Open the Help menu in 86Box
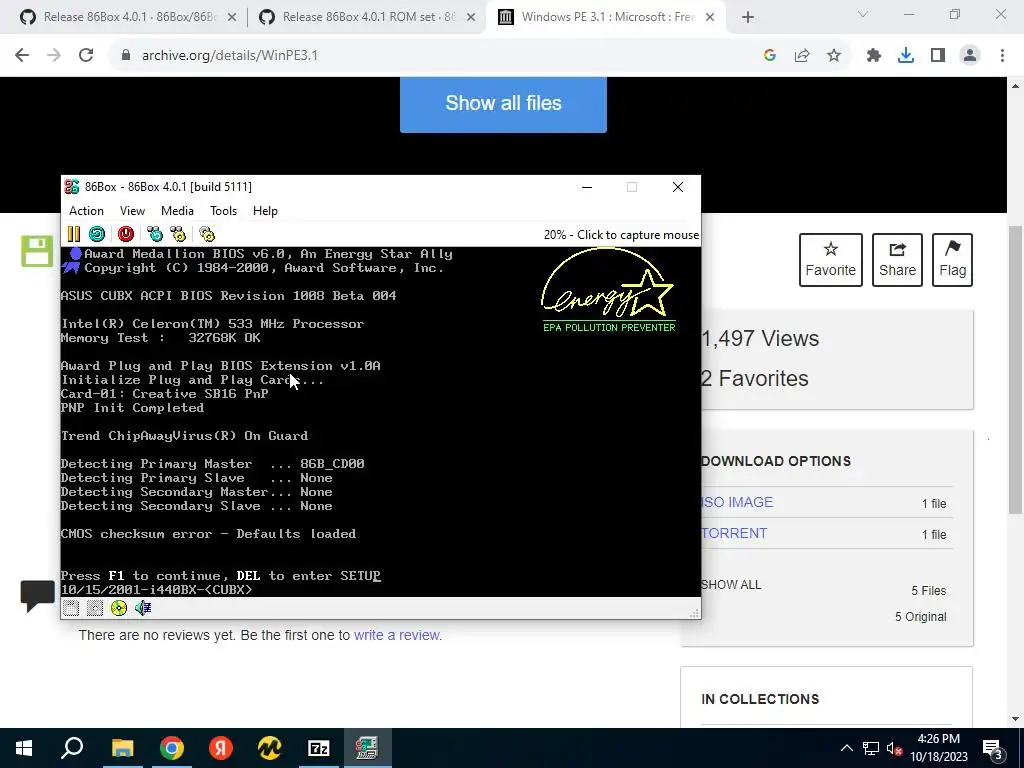Viewport: 1024px width, 768px height. [265, 211]
